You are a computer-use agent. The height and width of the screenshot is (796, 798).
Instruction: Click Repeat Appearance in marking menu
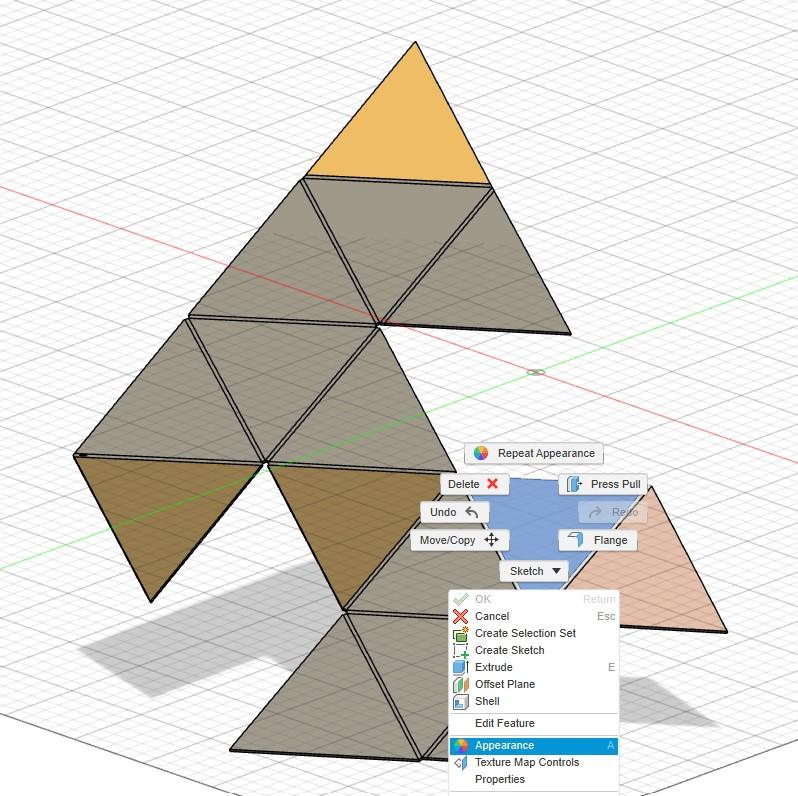(x=534, y=453)
